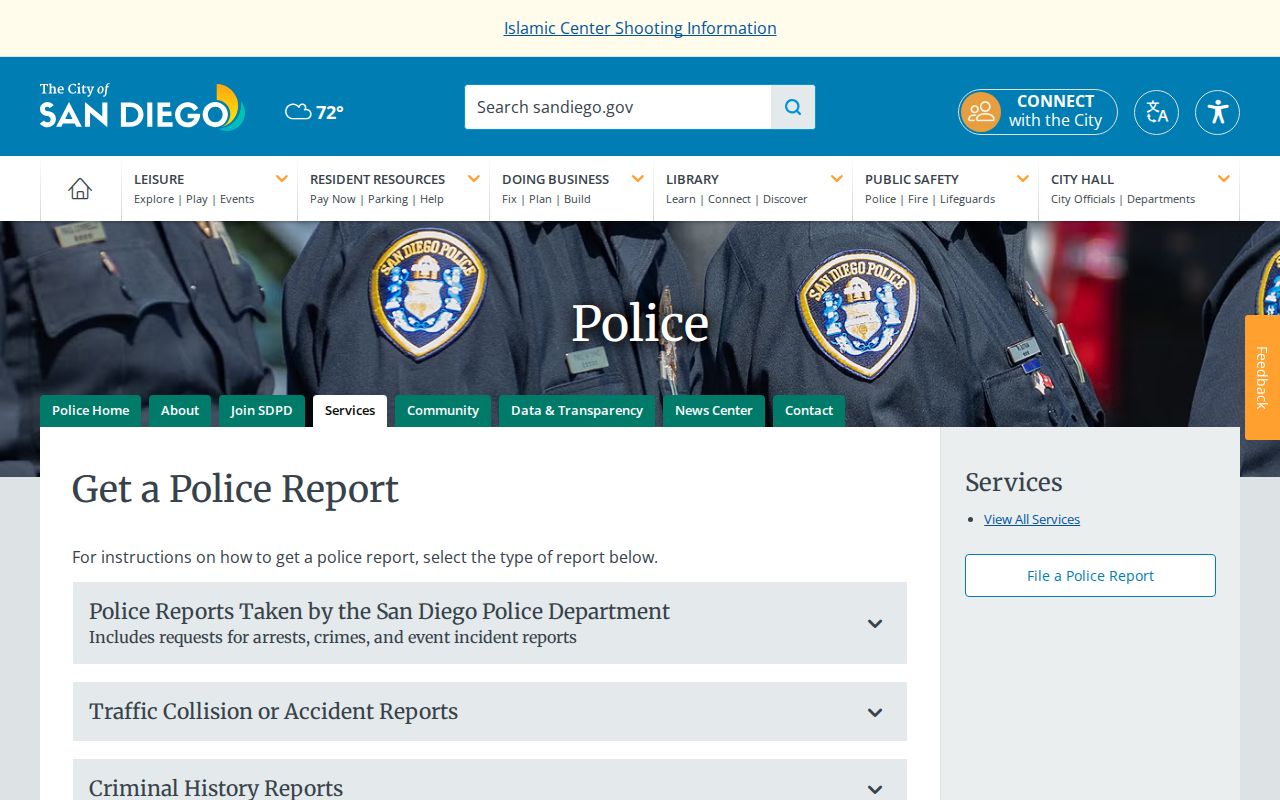Open the Data & Transparency tab

click(x=577, y=411)
